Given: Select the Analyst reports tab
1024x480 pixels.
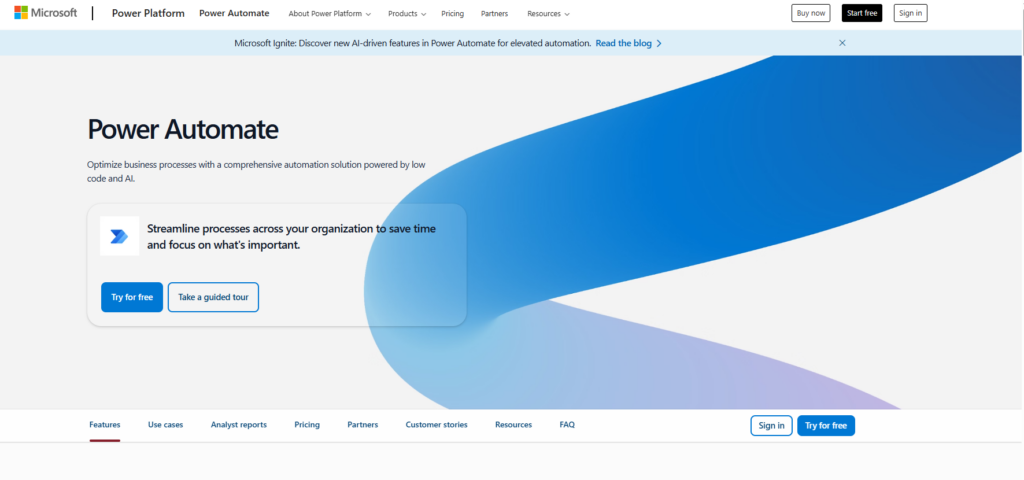Looking at the screenshot, I should click(x=239, y=424).
